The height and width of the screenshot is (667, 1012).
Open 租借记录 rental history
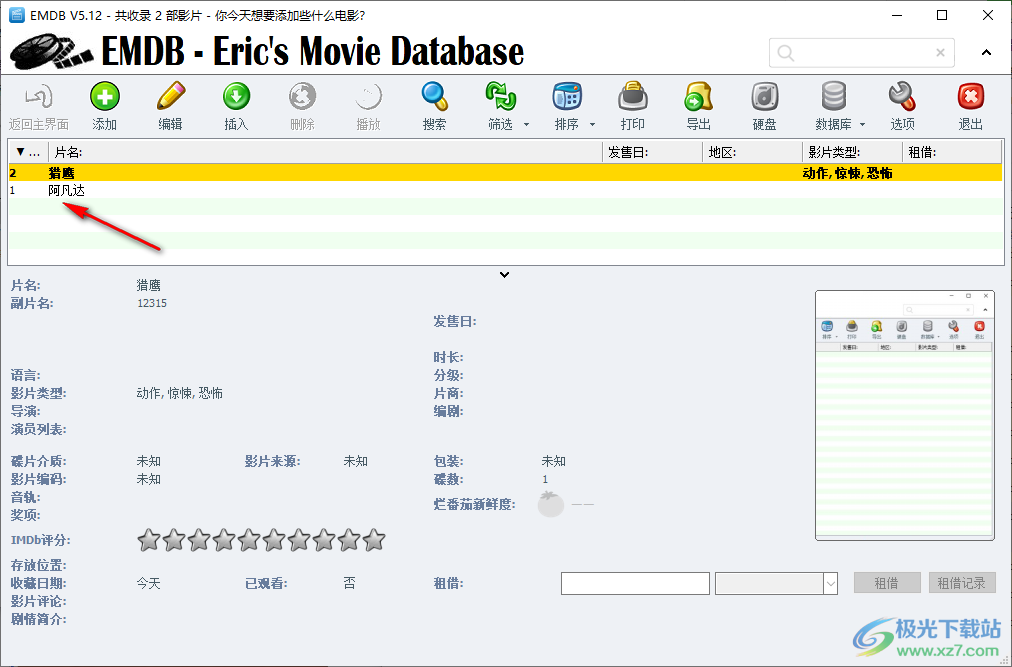click(x=962, y=582)
